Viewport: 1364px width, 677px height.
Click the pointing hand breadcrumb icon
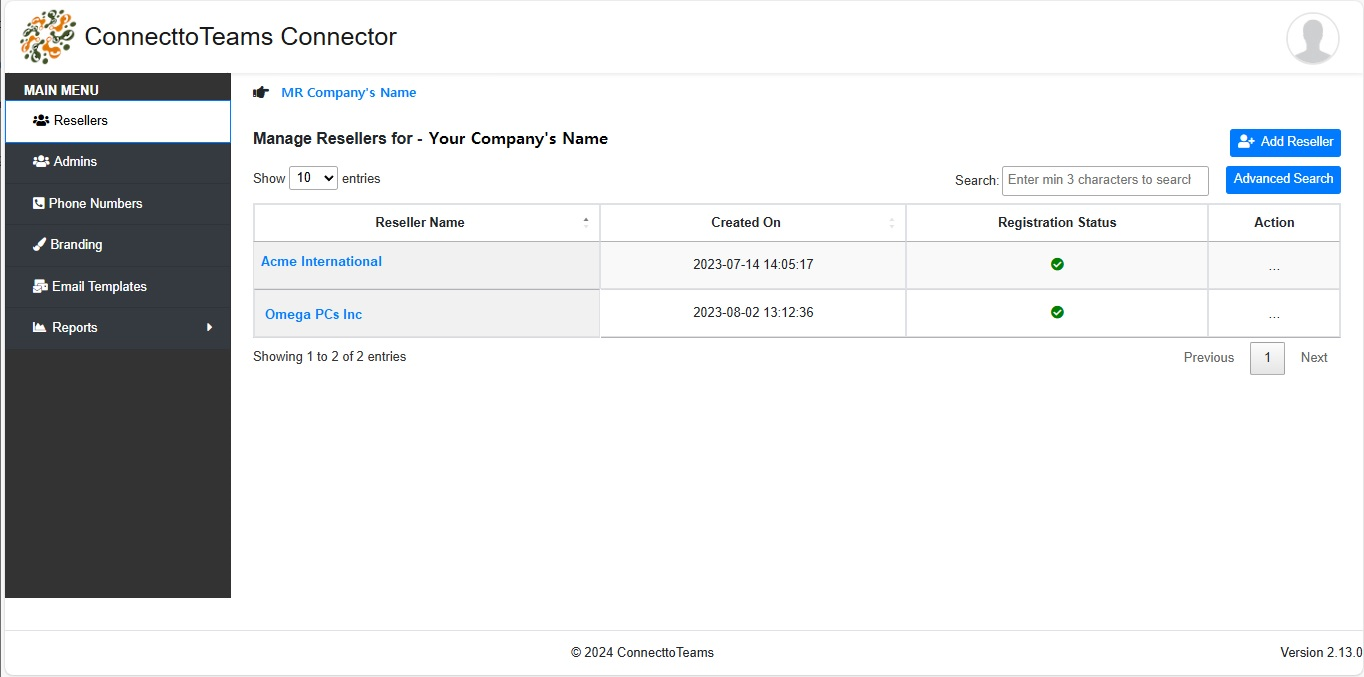[261, 92]
